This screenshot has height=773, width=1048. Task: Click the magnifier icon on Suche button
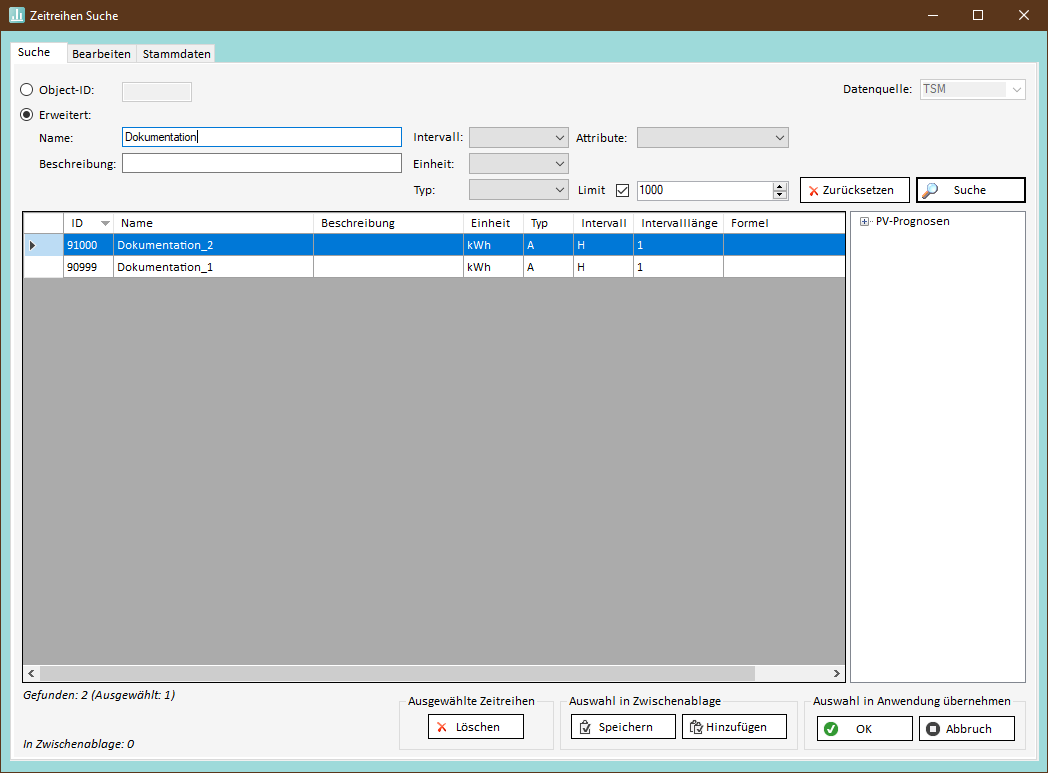[930, 190]
